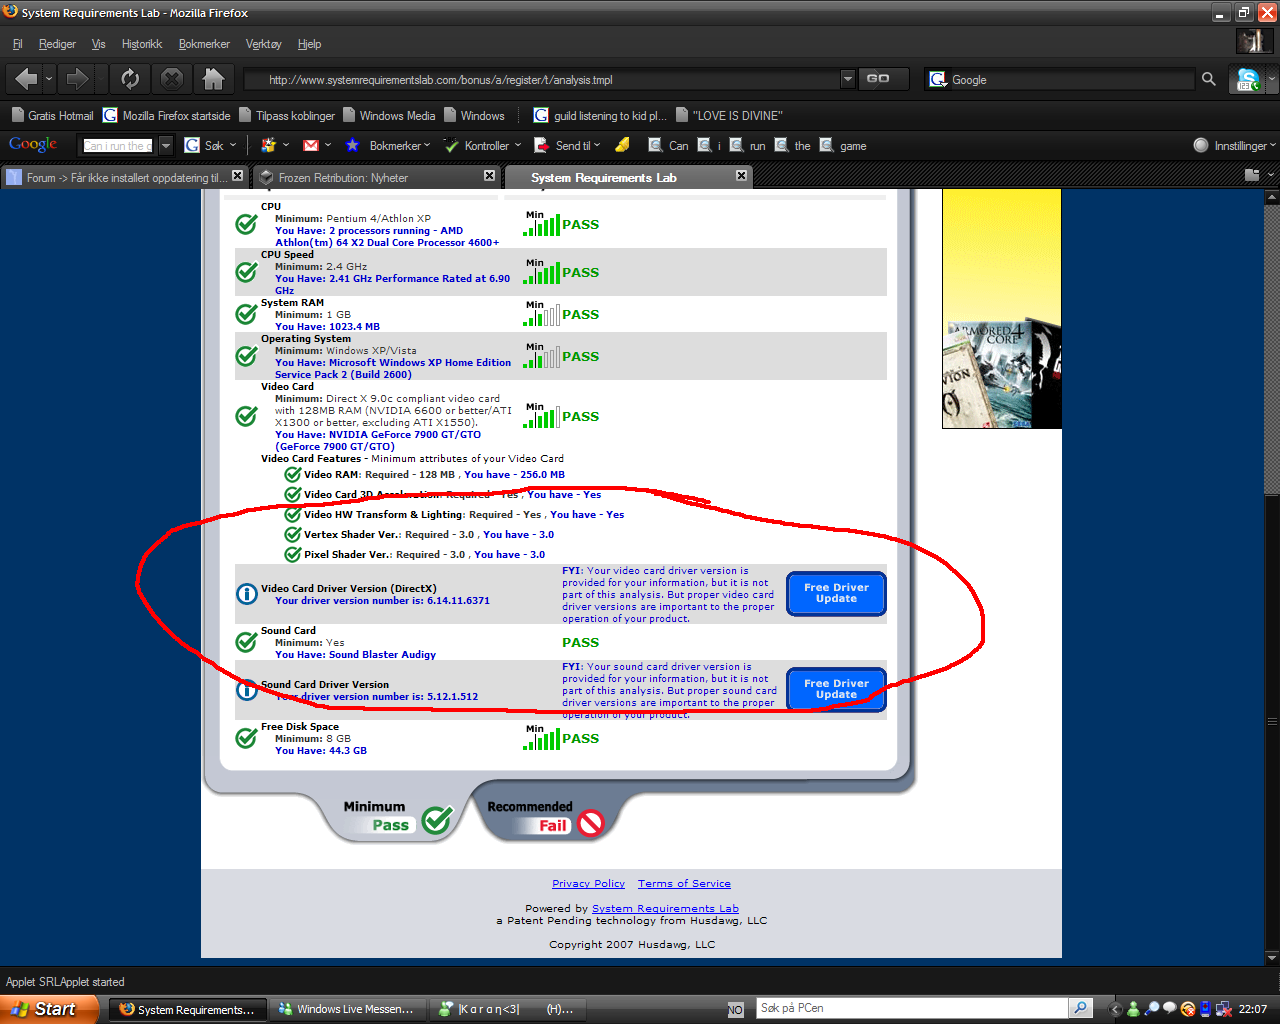This screenshot has height=1024, width=1280.
Task: Expand the Bokmerker dropdown in Google toolbar
Action: 427,145
